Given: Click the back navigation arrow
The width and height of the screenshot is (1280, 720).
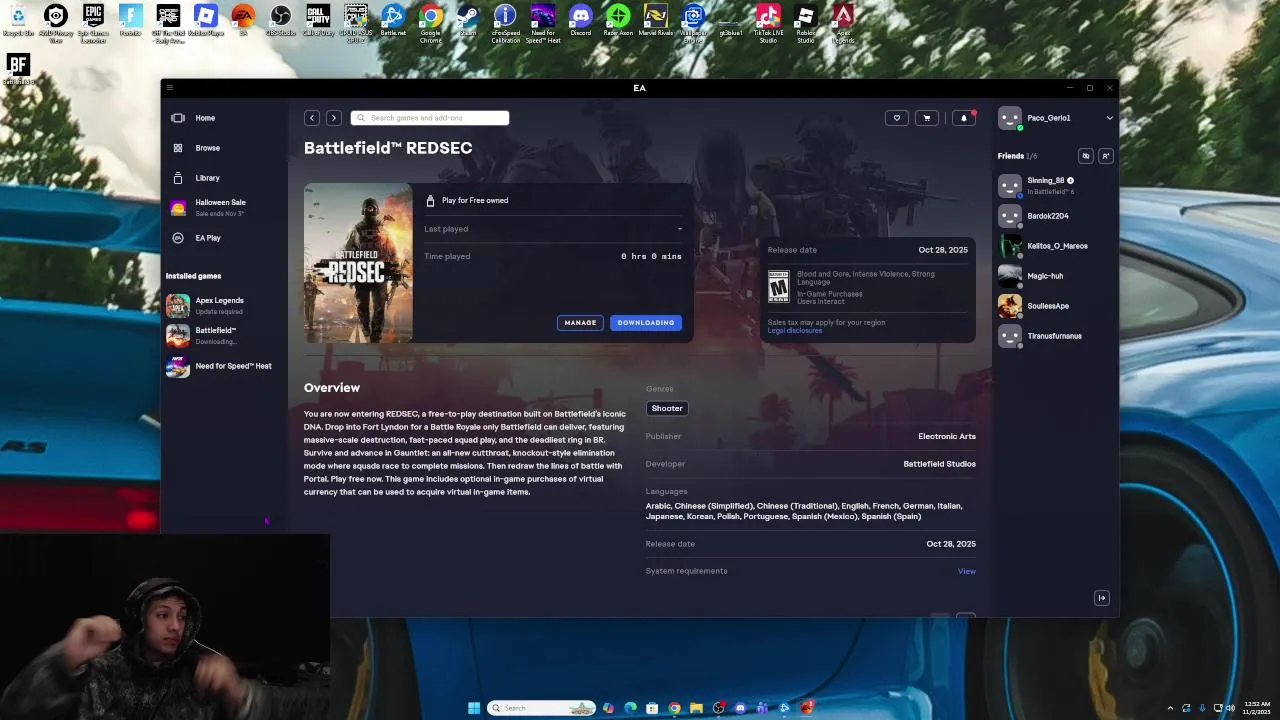Looking at the screenshot, I should [312, 118].
